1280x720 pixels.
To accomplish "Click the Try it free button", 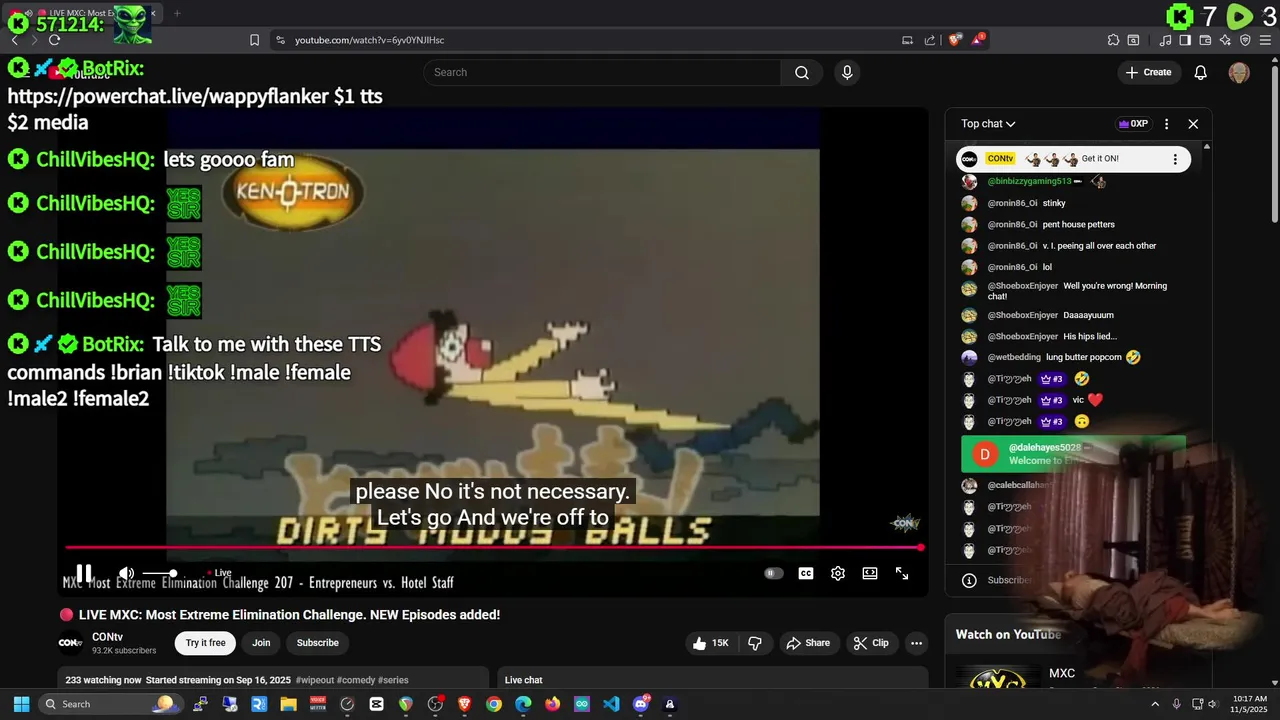I will [205, 643].
